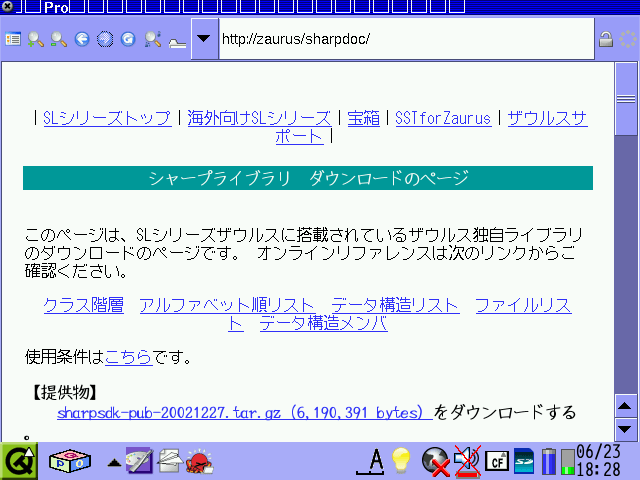Expand the taskbar up-triangle launcher
Viewport: 640px width, 480px height.
click(x=114, y=463)
